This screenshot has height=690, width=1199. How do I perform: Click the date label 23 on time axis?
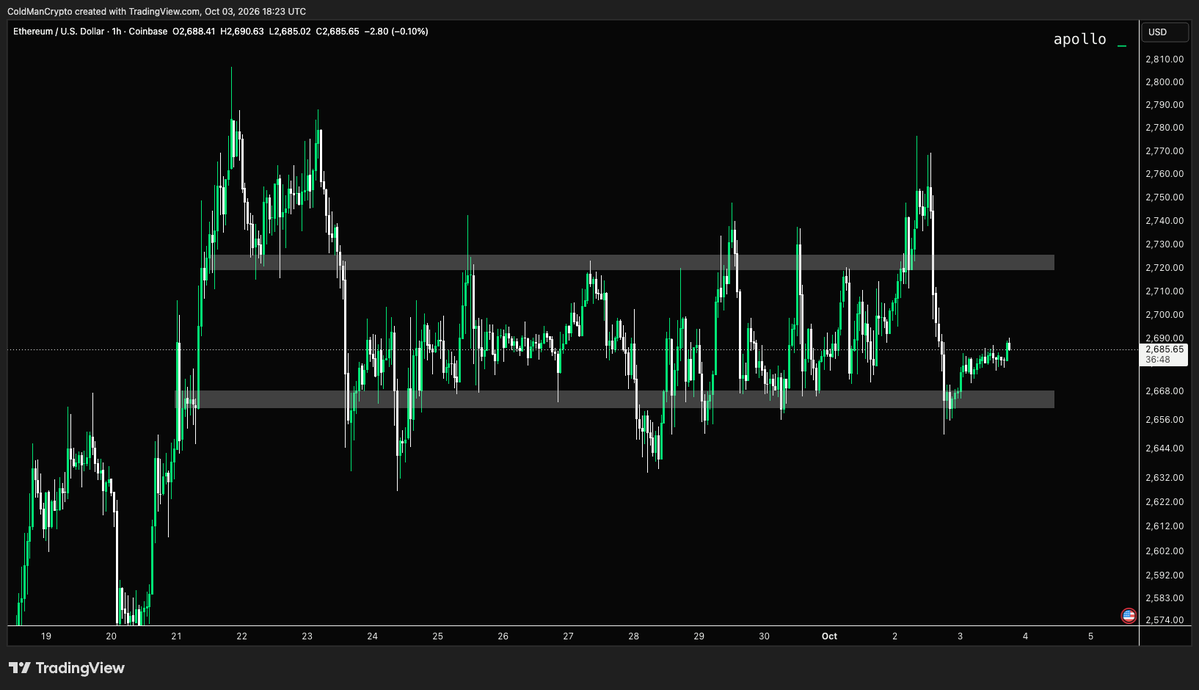coord(307,636)
